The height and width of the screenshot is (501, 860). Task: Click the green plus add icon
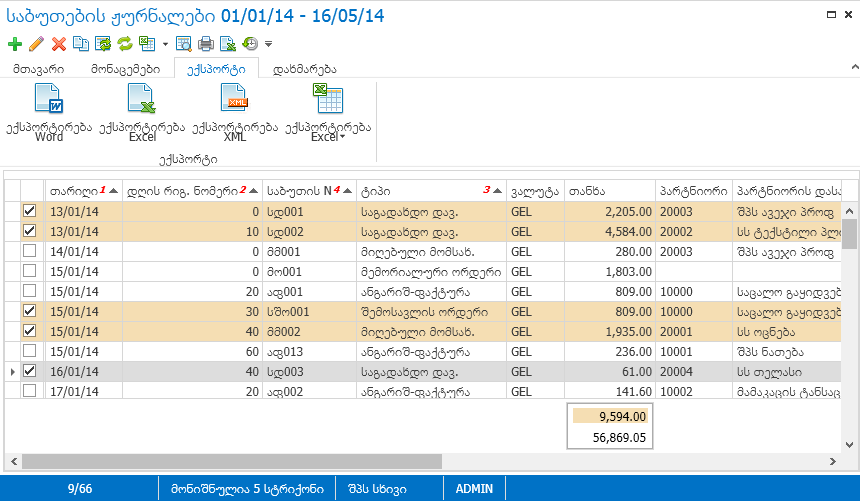tap(15, 44)
